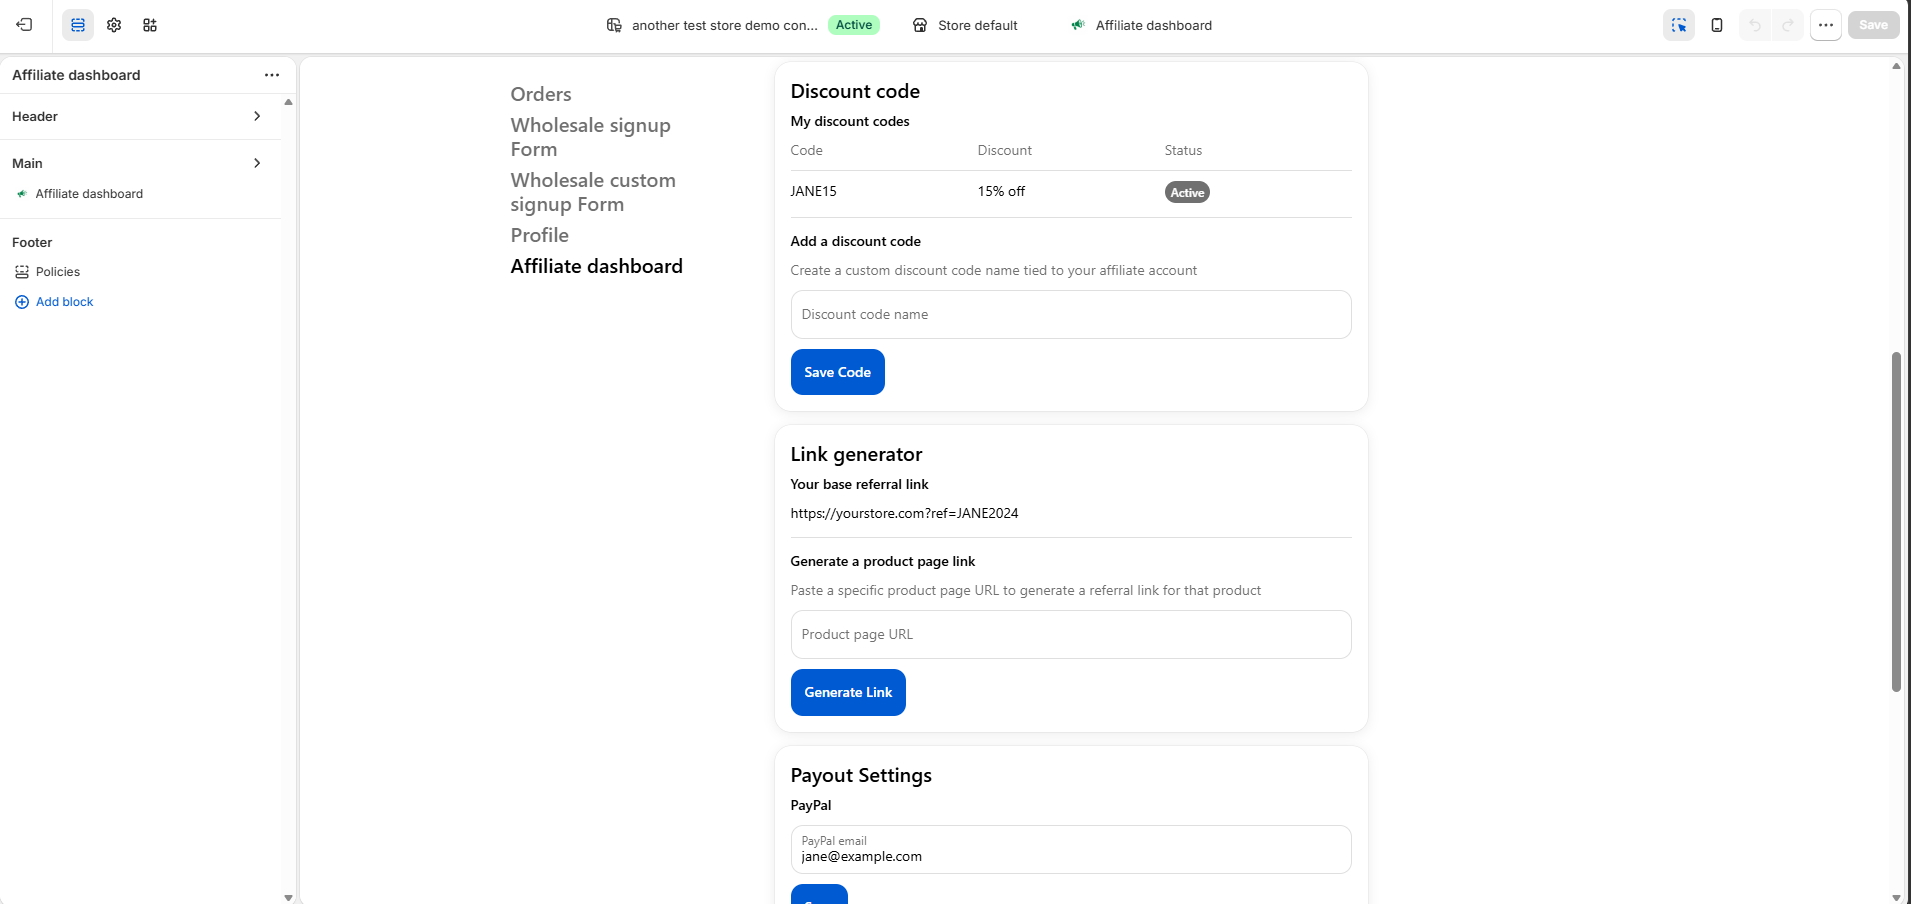
Task: Click the preview vertical scrollbar thumb
Action: tap(1896, 521)
